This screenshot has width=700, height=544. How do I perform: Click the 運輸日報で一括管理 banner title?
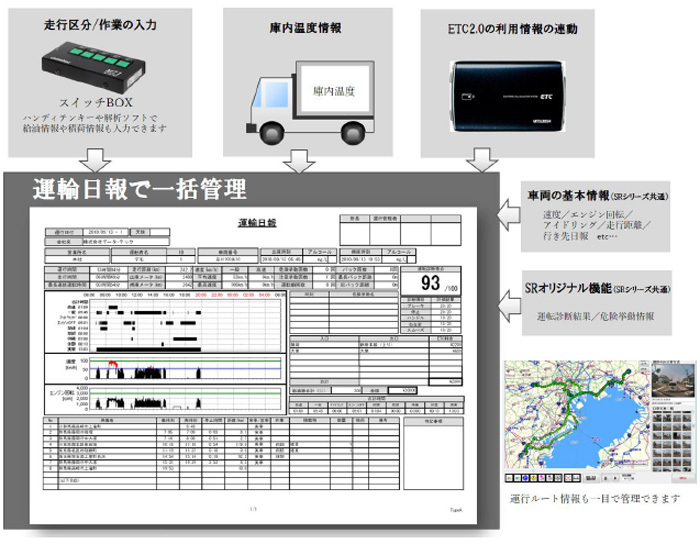click(139, 189)
